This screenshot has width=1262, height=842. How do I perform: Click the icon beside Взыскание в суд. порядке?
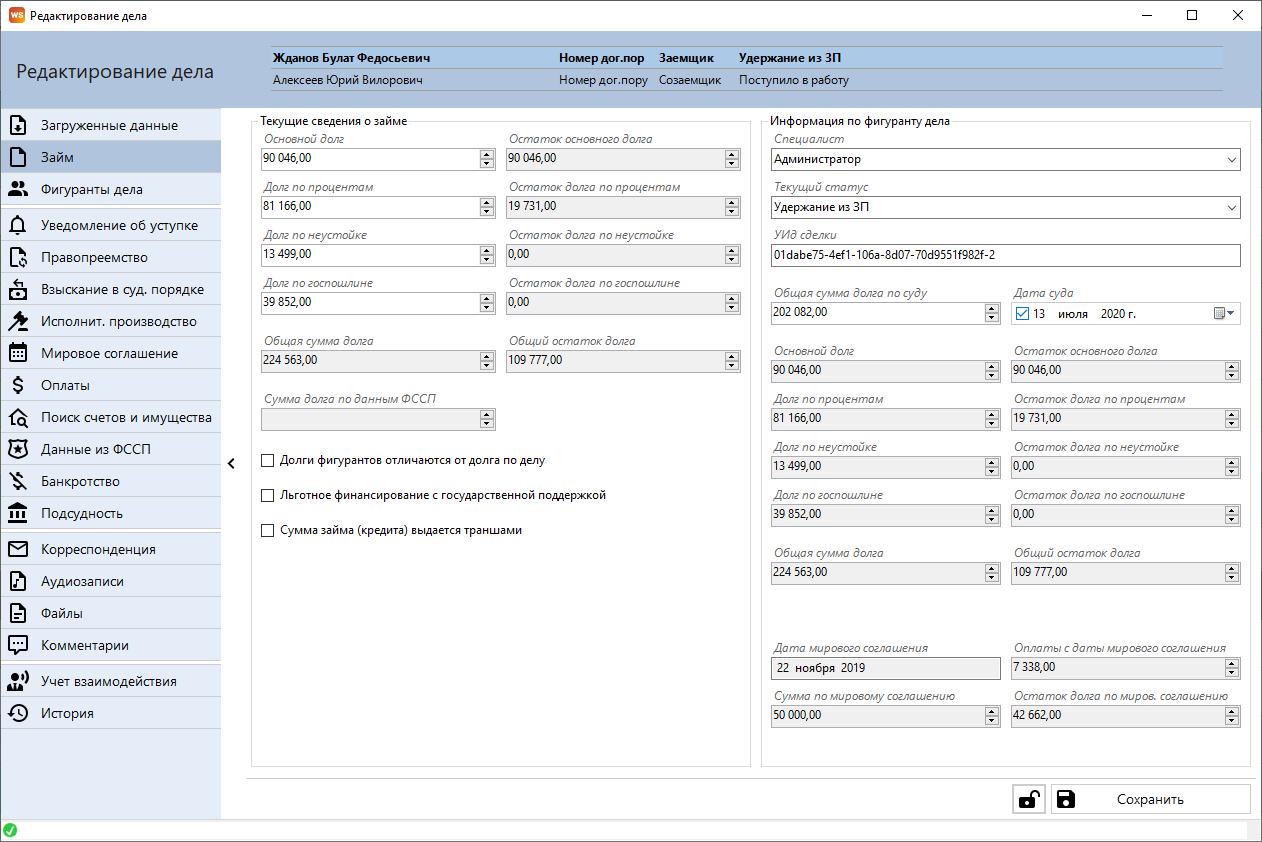click(x=18, y=289)
